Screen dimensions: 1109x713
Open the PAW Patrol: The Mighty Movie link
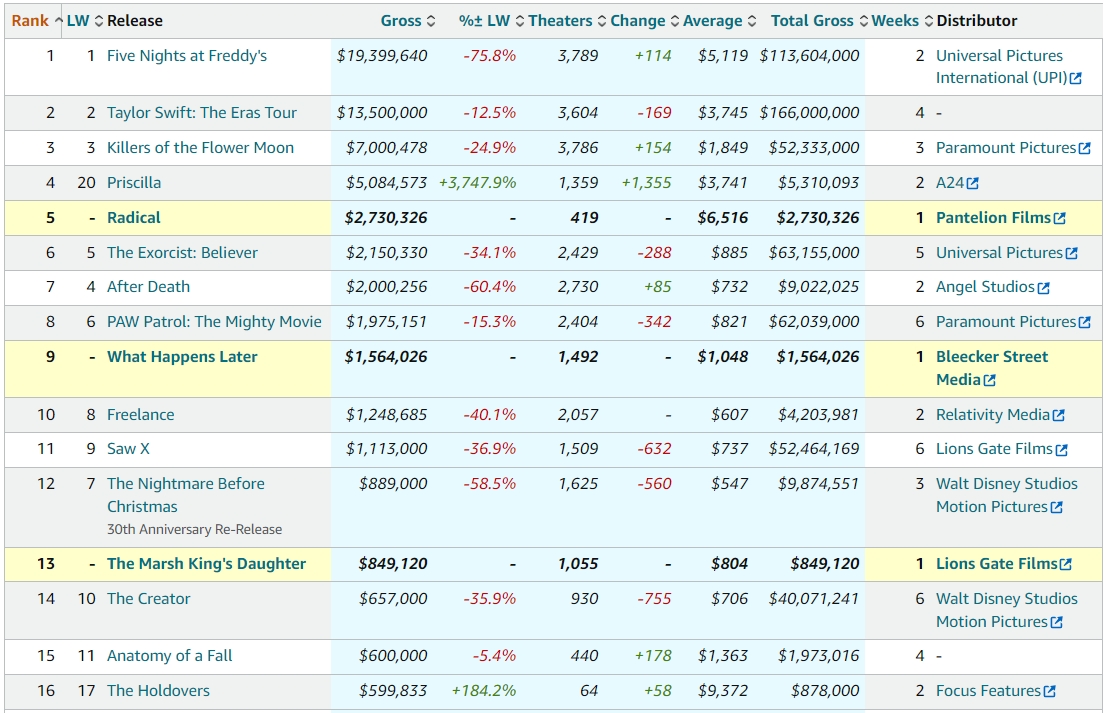pos(214,322)
